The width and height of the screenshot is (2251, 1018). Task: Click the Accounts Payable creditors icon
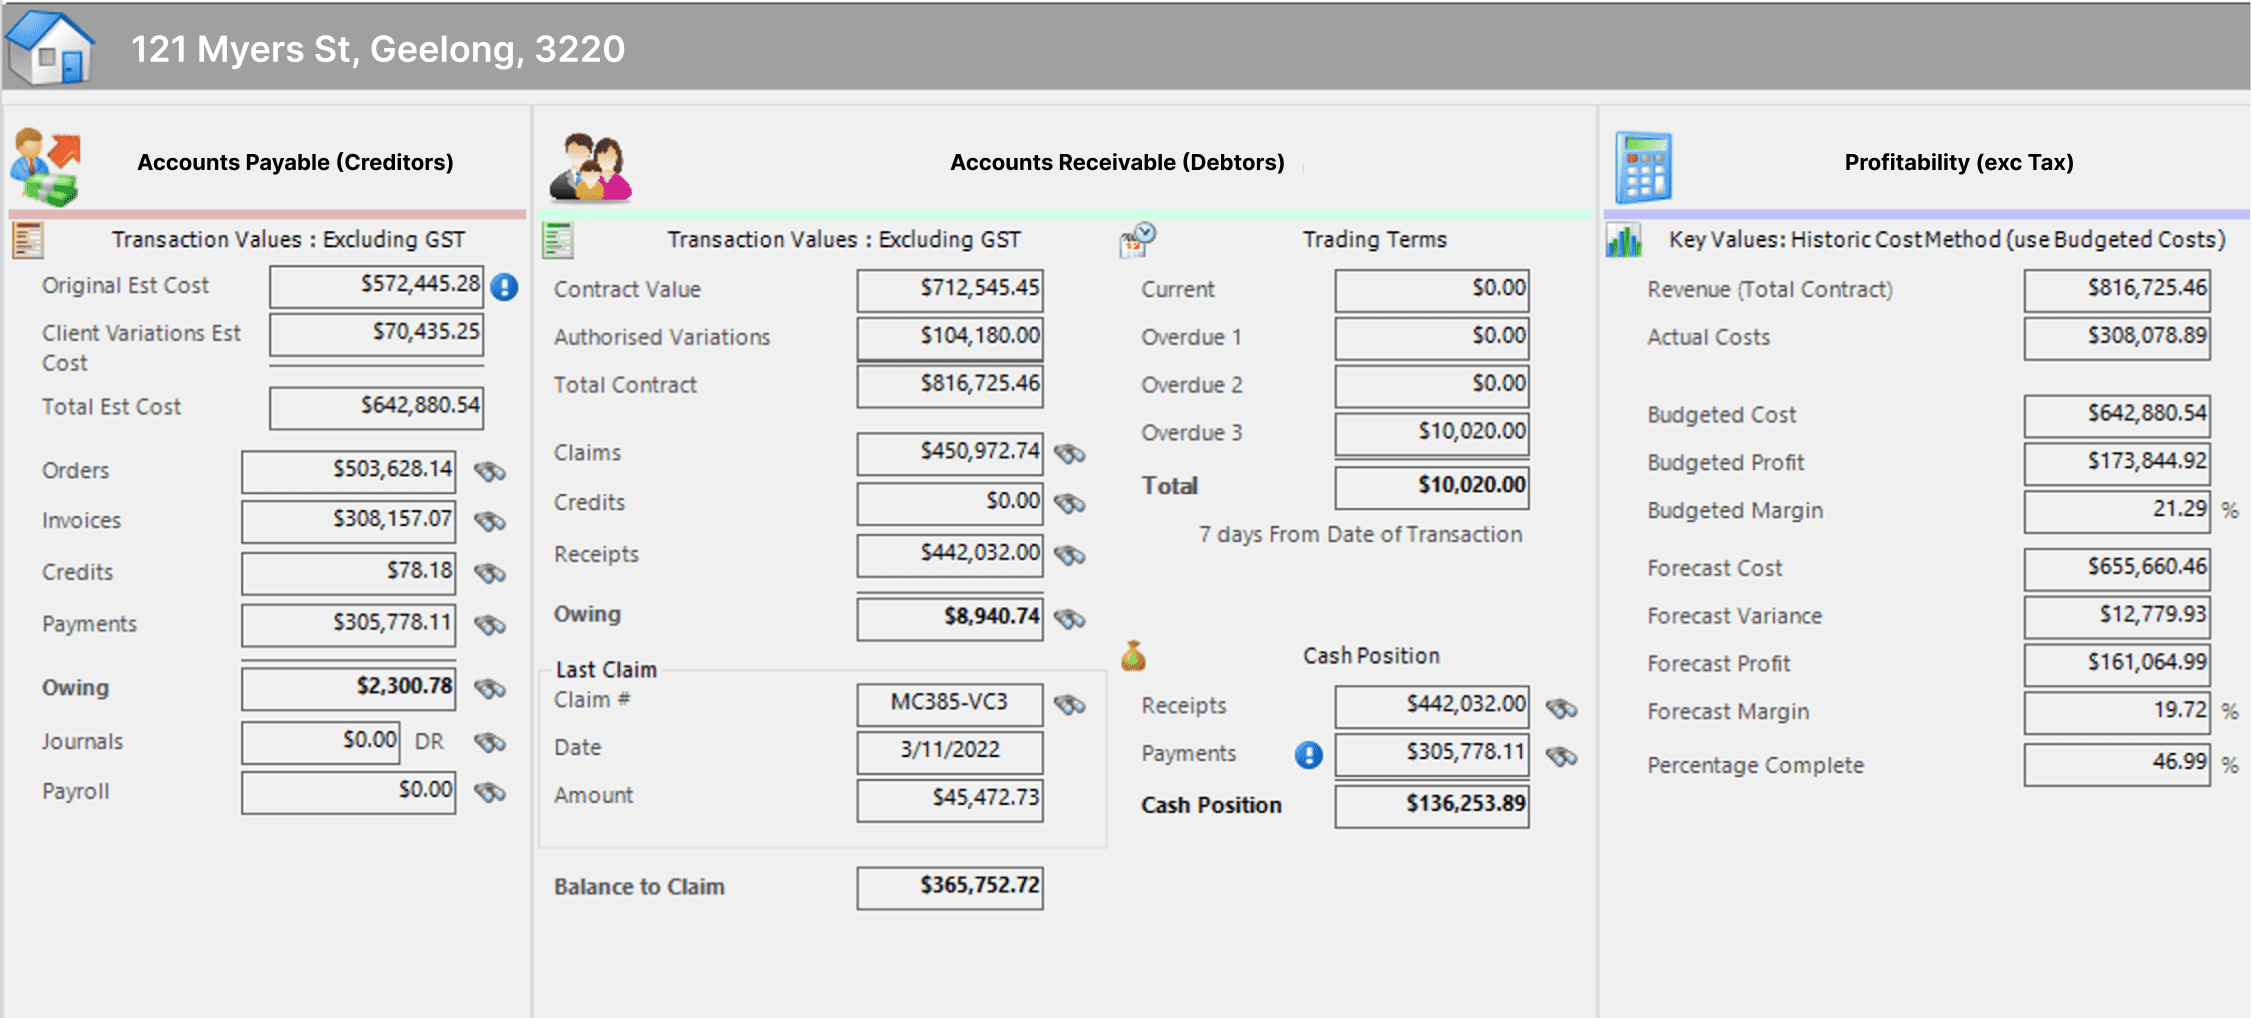point(45,167)
